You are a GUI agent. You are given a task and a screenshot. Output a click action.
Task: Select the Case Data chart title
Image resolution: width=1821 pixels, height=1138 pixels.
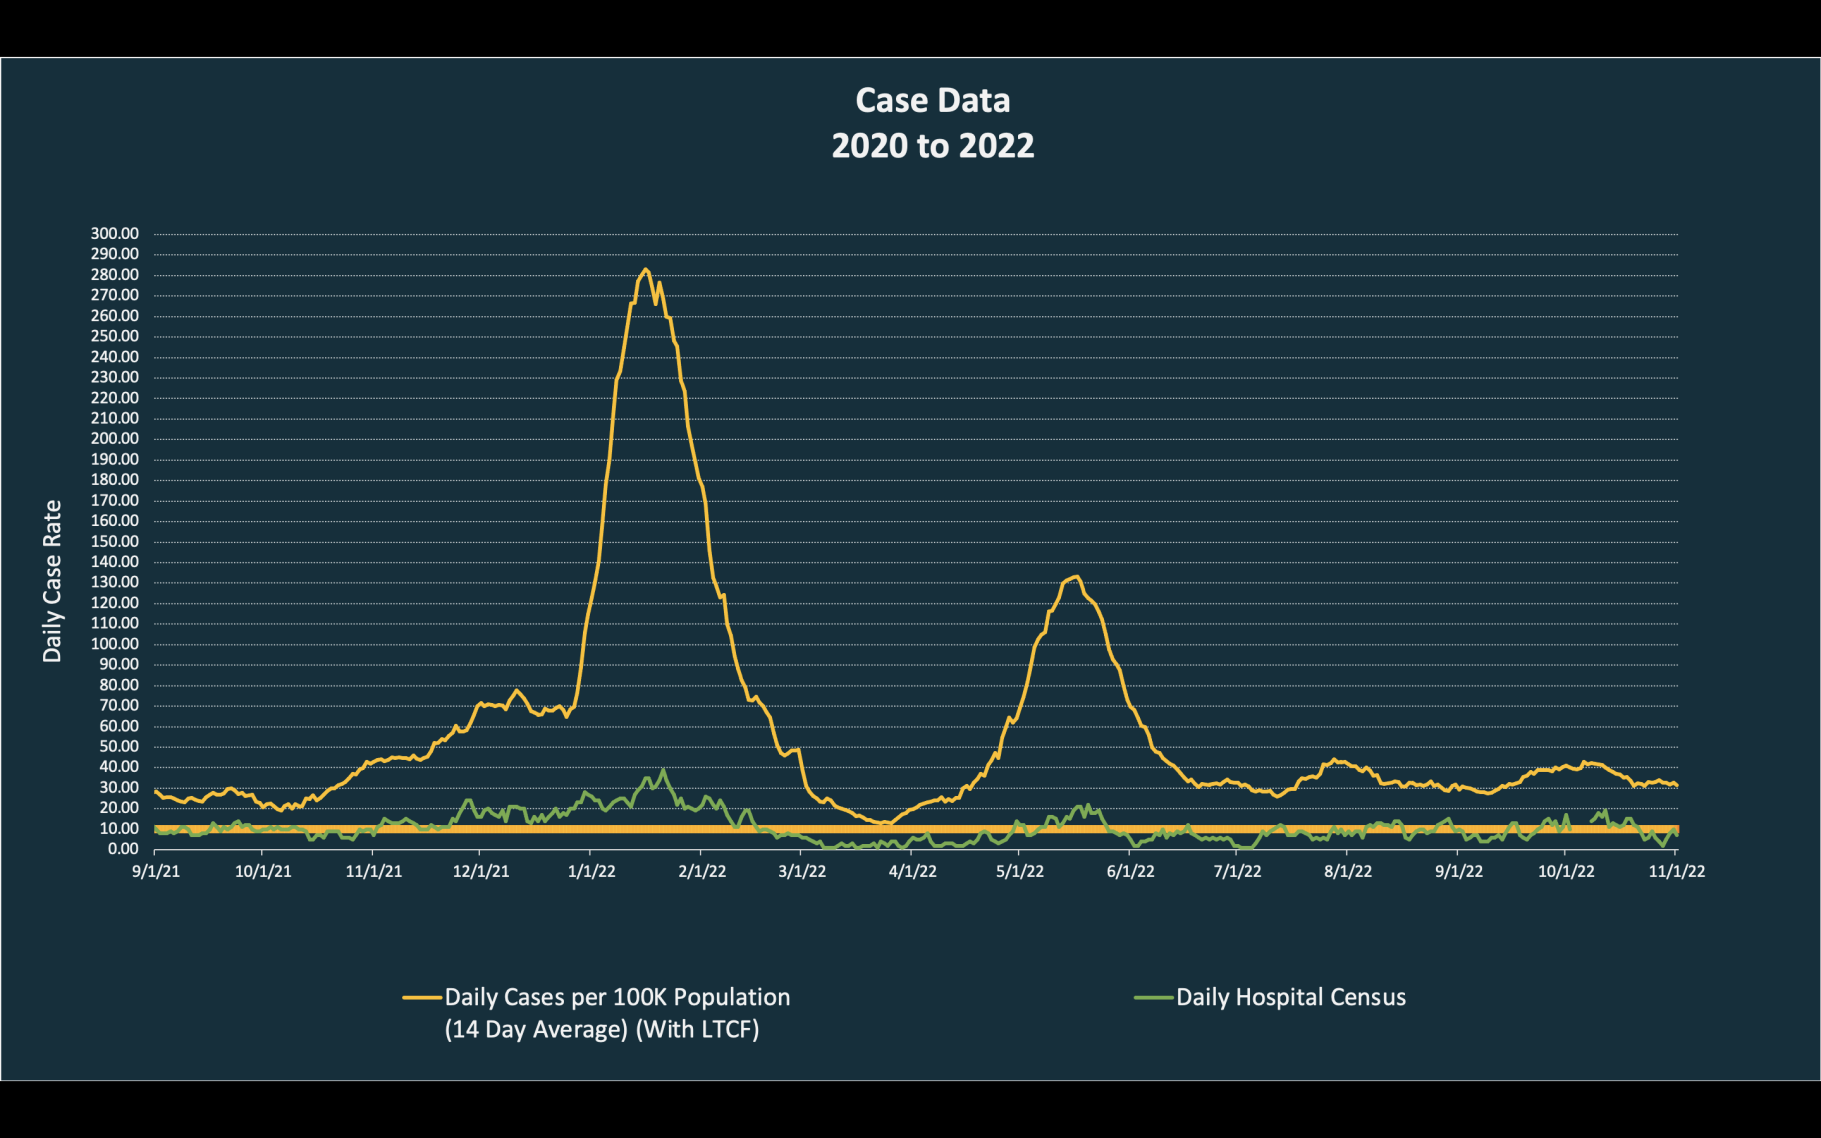932,100
